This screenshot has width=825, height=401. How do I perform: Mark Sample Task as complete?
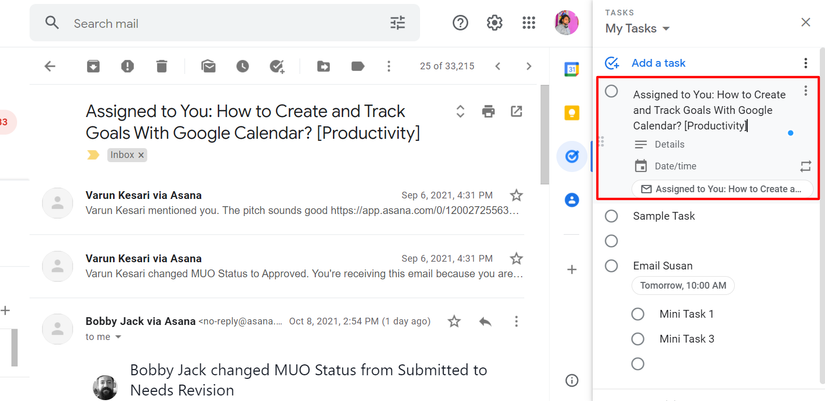click(611, 216)
